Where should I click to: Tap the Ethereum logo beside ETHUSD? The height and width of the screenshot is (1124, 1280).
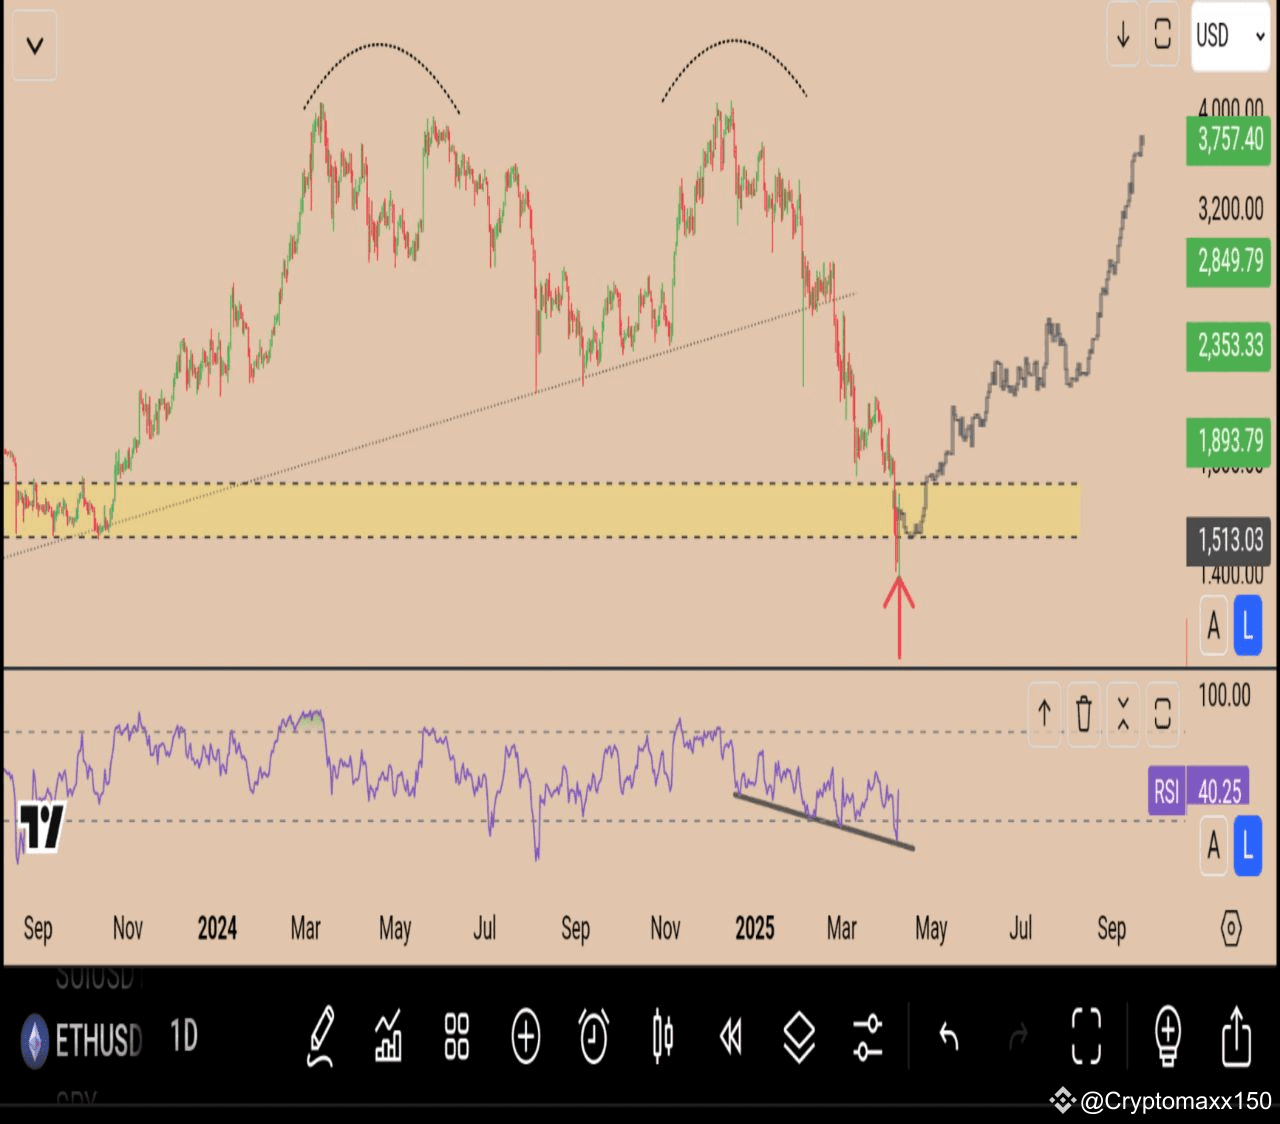tap(35, 1041)
